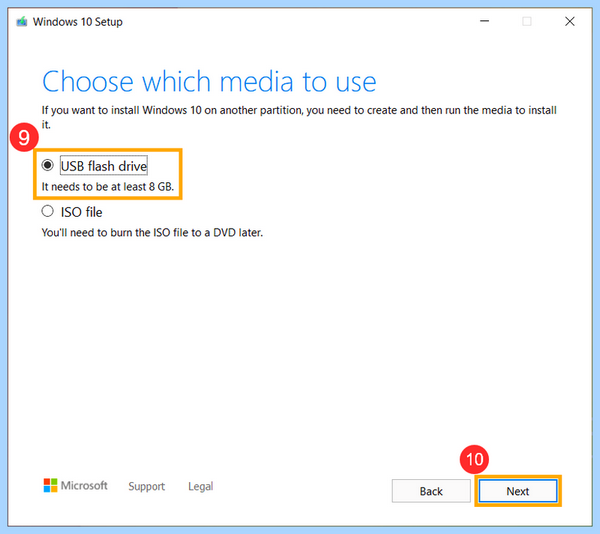The height and width of the screenshot is (534, 600).
Task: Open the Support link
Action: tap(147, 486)
